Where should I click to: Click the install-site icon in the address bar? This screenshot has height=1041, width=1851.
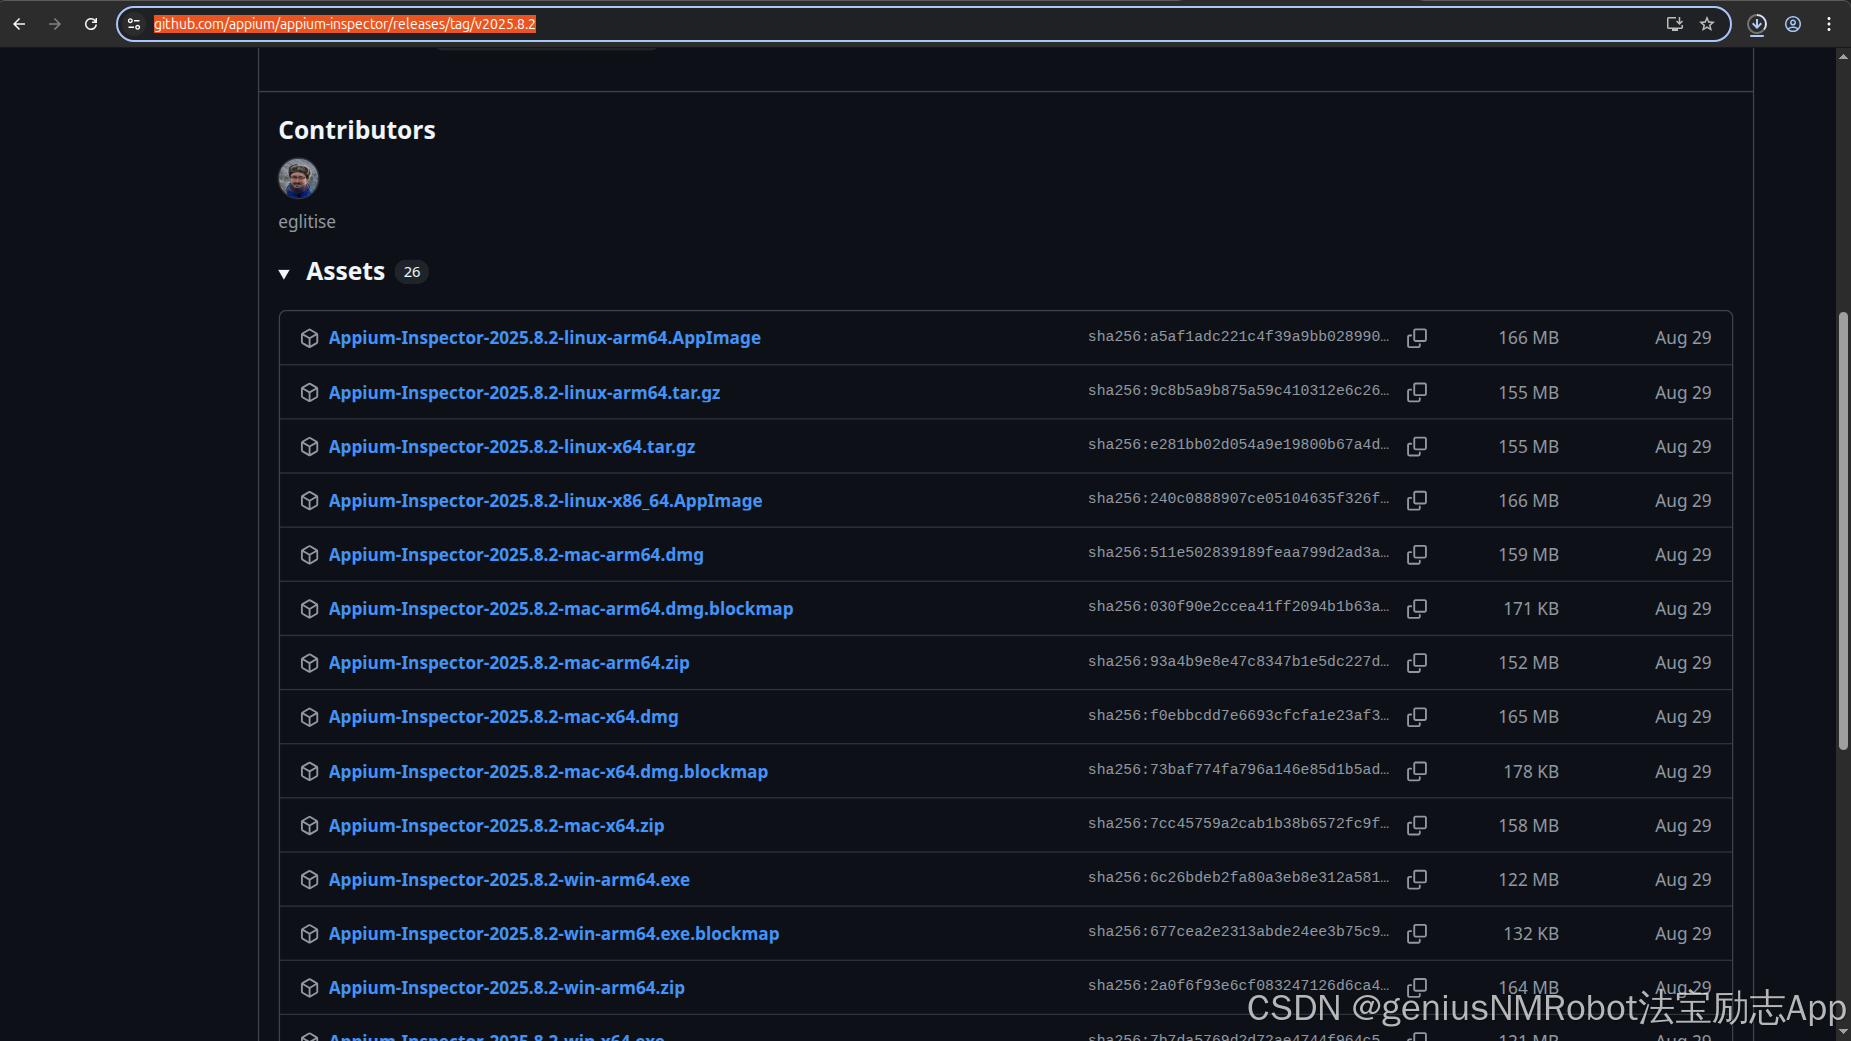1675,23
